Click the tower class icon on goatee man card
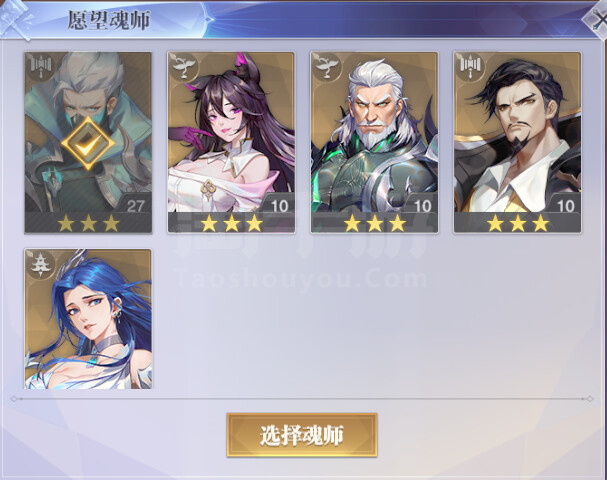Image resolution: width=607 pixels, height=480 pixels. click(x=470, y=67)
